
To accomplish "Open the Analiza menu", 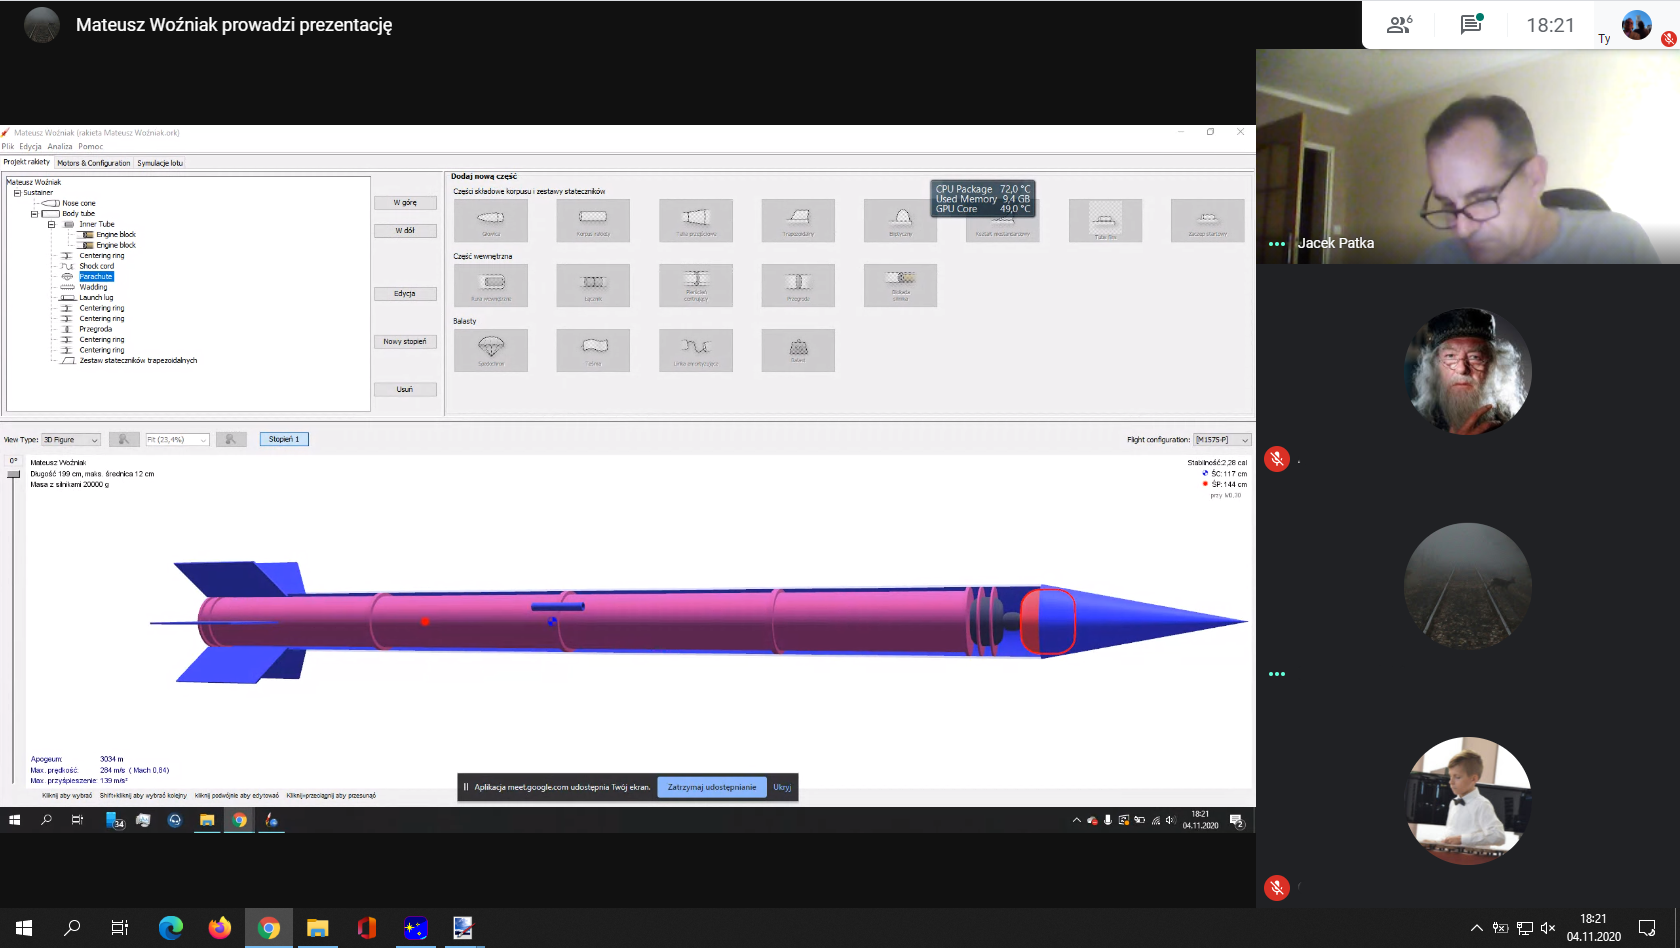I will coord(60,146).
